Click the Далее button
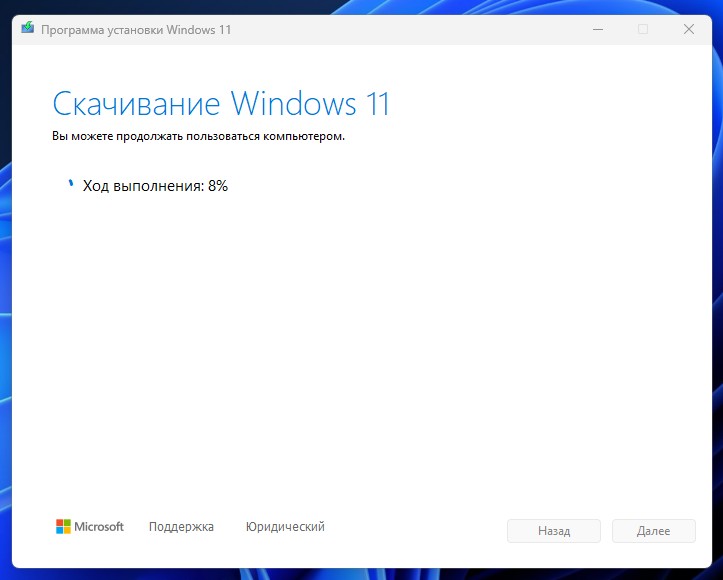 coord(653,531)
